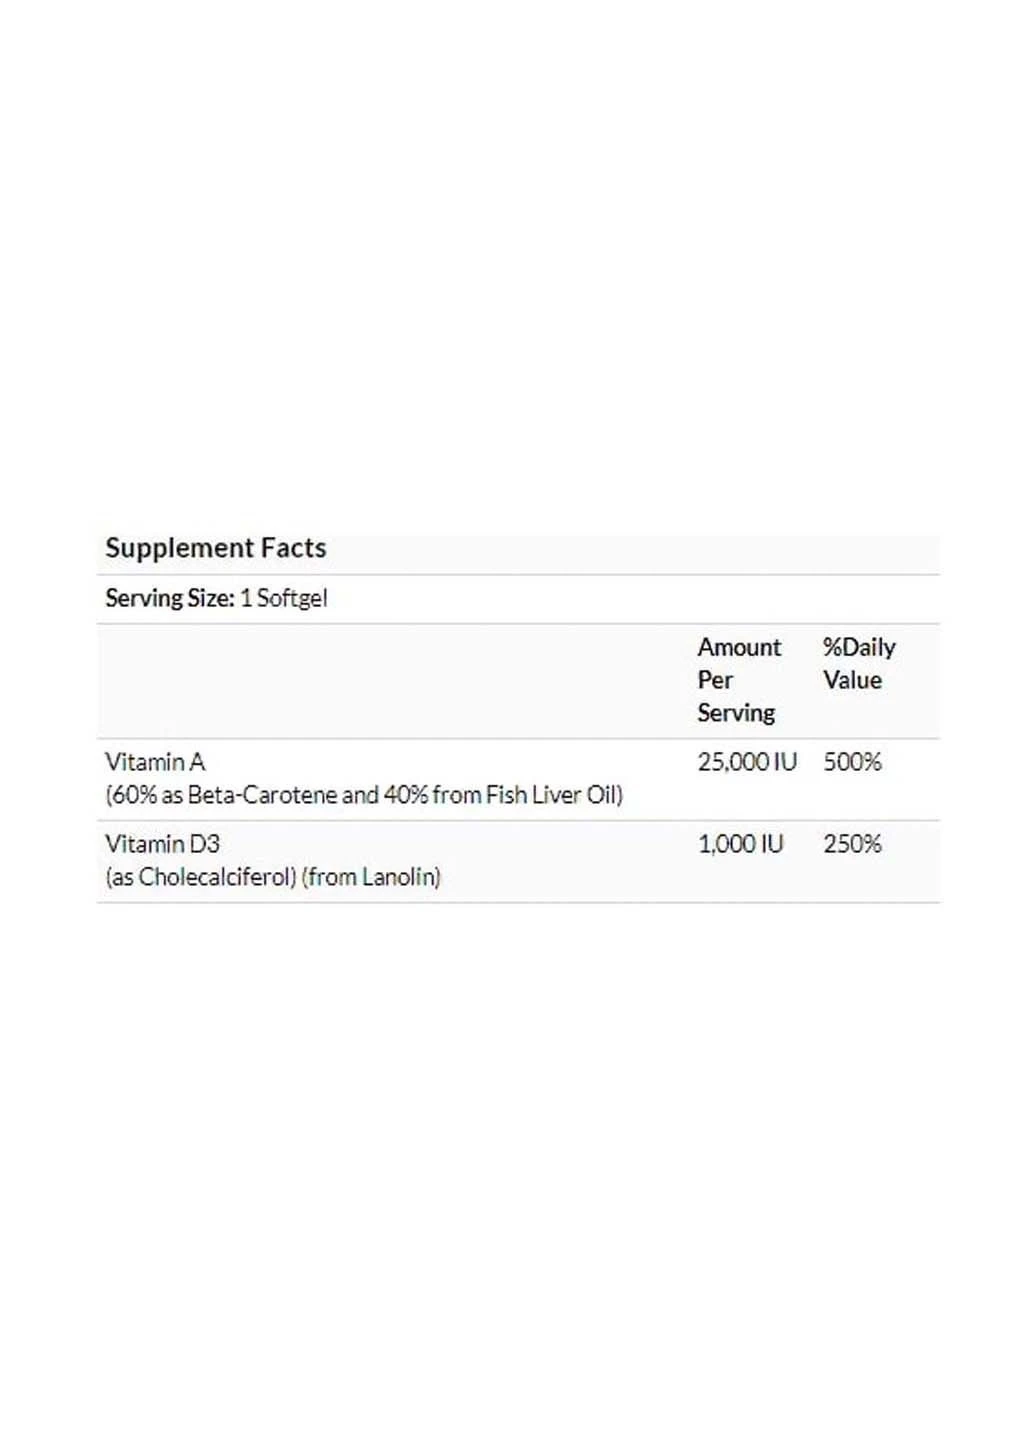Click the Serving Size label
1035x1440 pixels.
tap(170, 598)
